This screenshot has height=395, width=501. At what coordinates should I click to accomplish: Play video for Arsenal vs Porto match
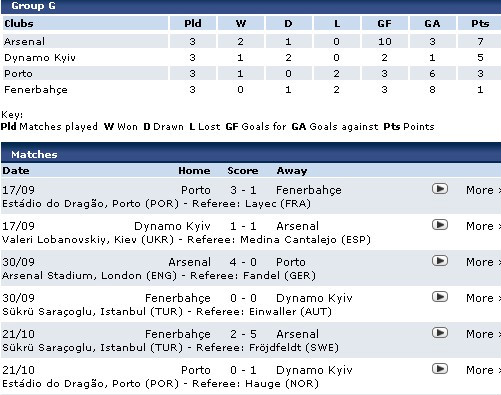[440, 261]
